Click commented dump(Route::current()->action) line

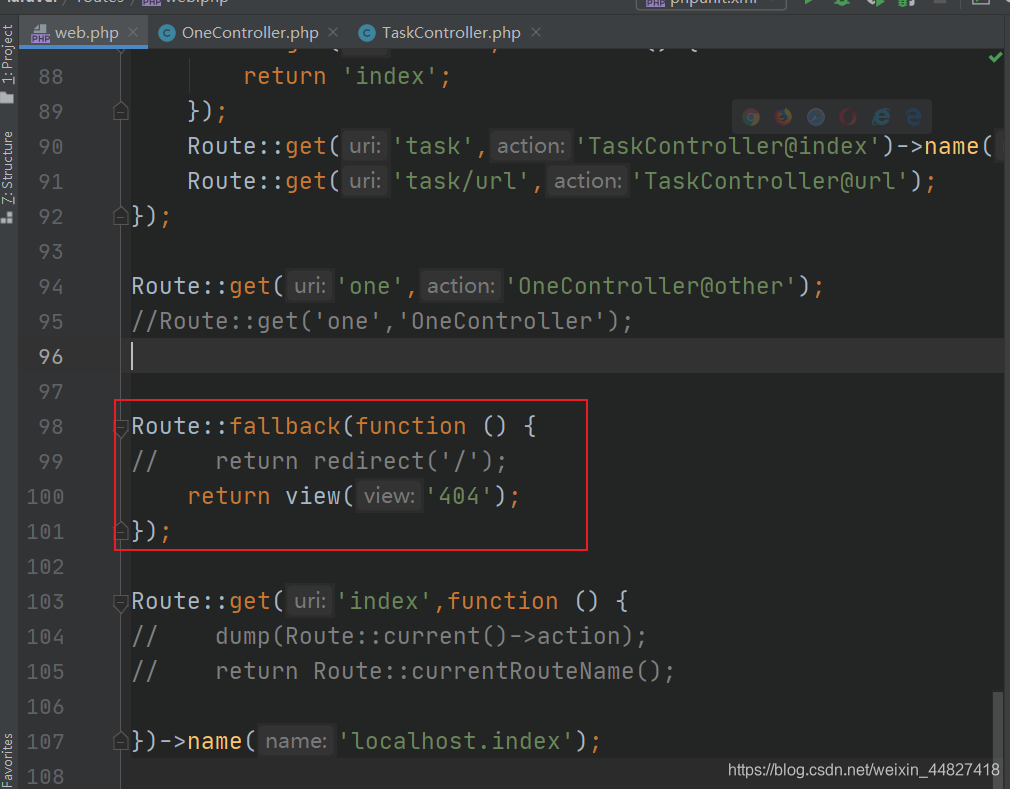point(389,636)
